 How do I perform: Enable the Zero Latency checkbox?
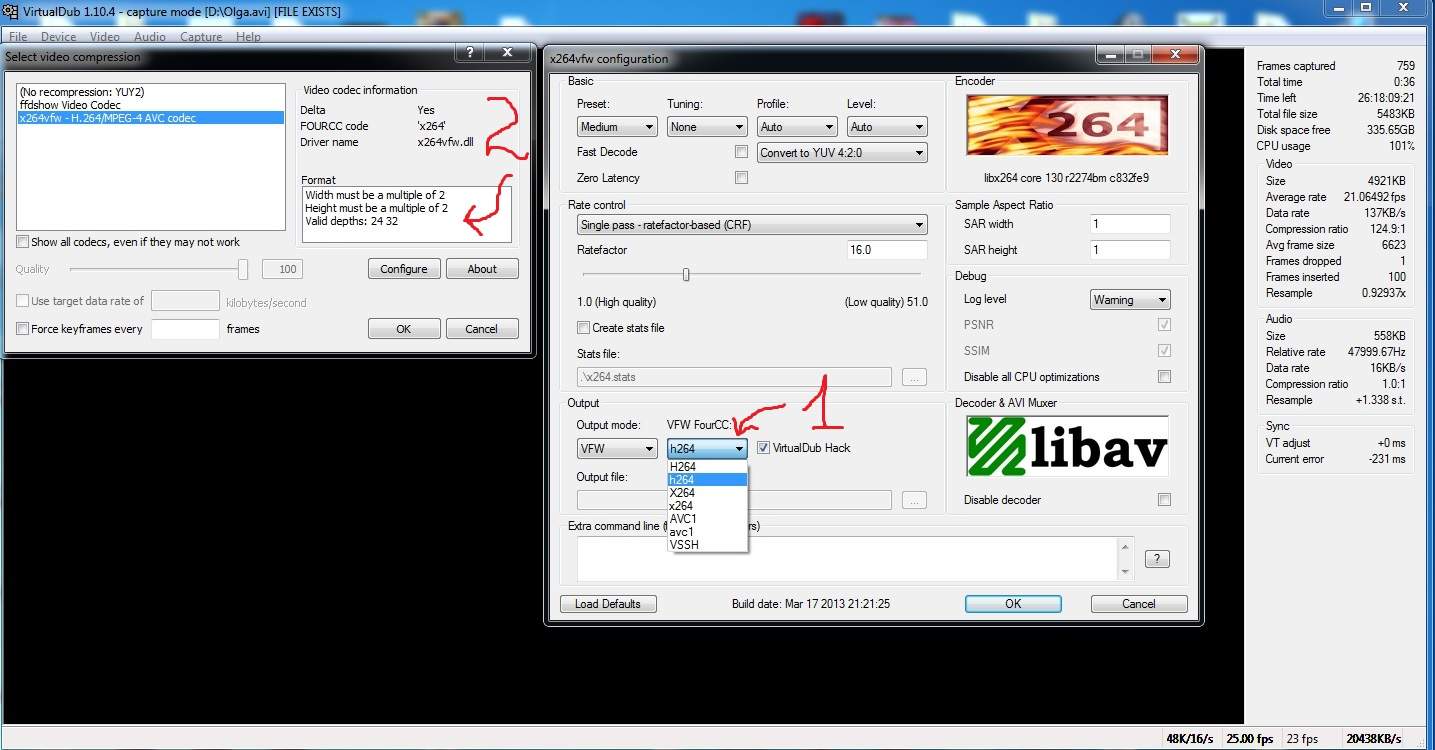pyautogui.click(x=741, y=178)
